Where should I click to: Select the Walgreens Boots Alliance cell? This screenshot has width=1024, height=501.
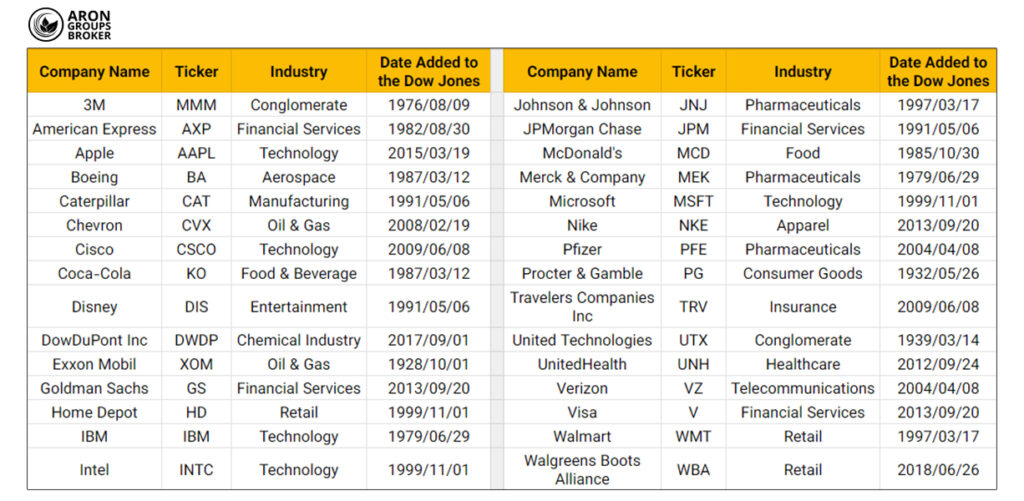click(x=582, y=470)
